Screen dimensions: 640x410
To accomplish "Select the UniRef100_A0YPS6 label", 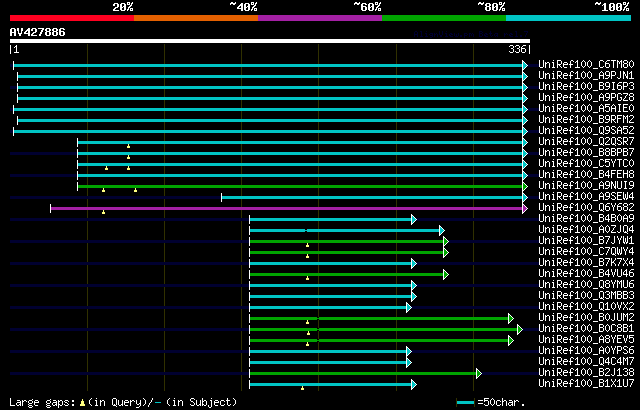I will [x=586, y=351].
